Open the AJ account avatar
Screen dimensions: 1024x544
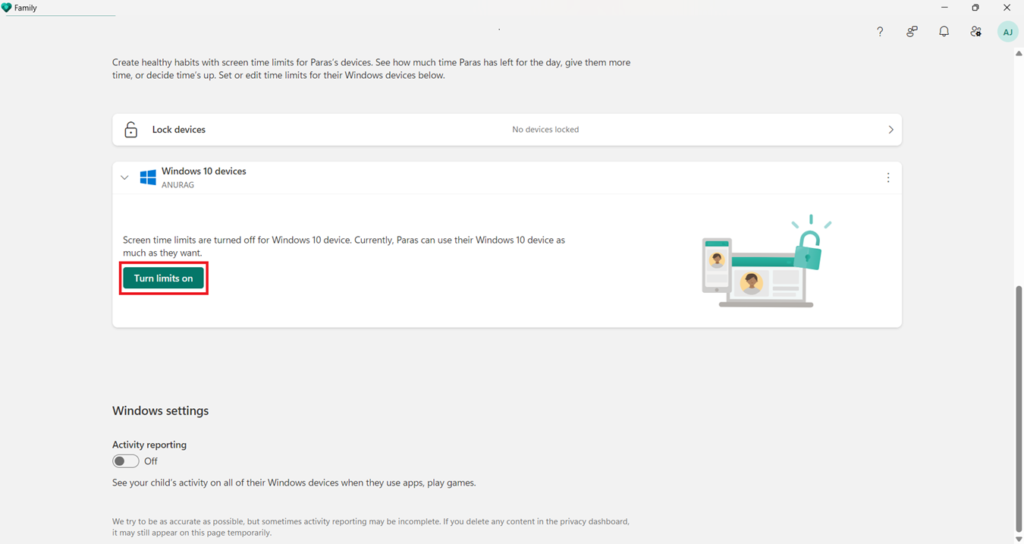[x=1008, y=32]
